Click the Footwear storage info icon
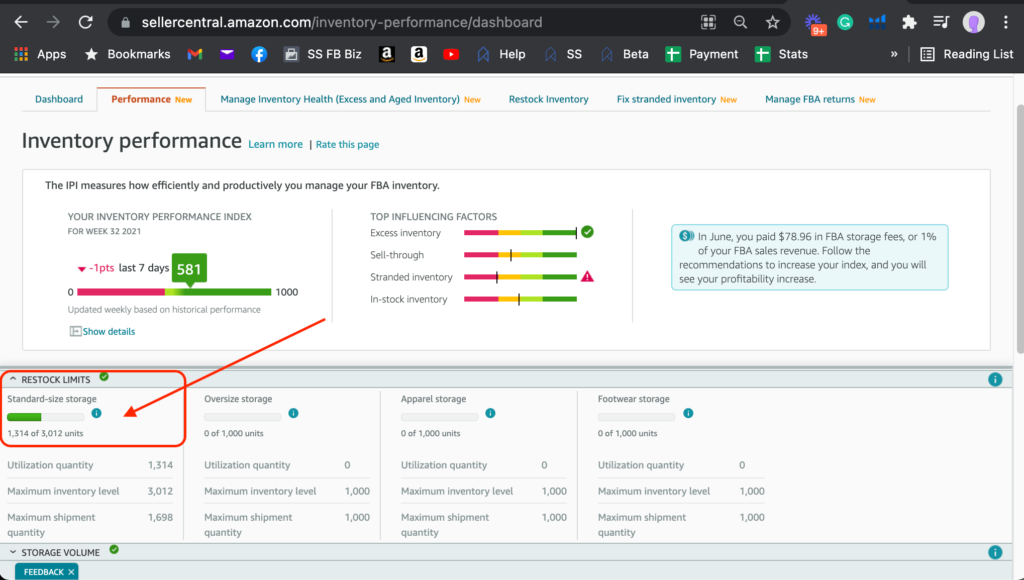1024x580 pixels. [x=687, y=413]
